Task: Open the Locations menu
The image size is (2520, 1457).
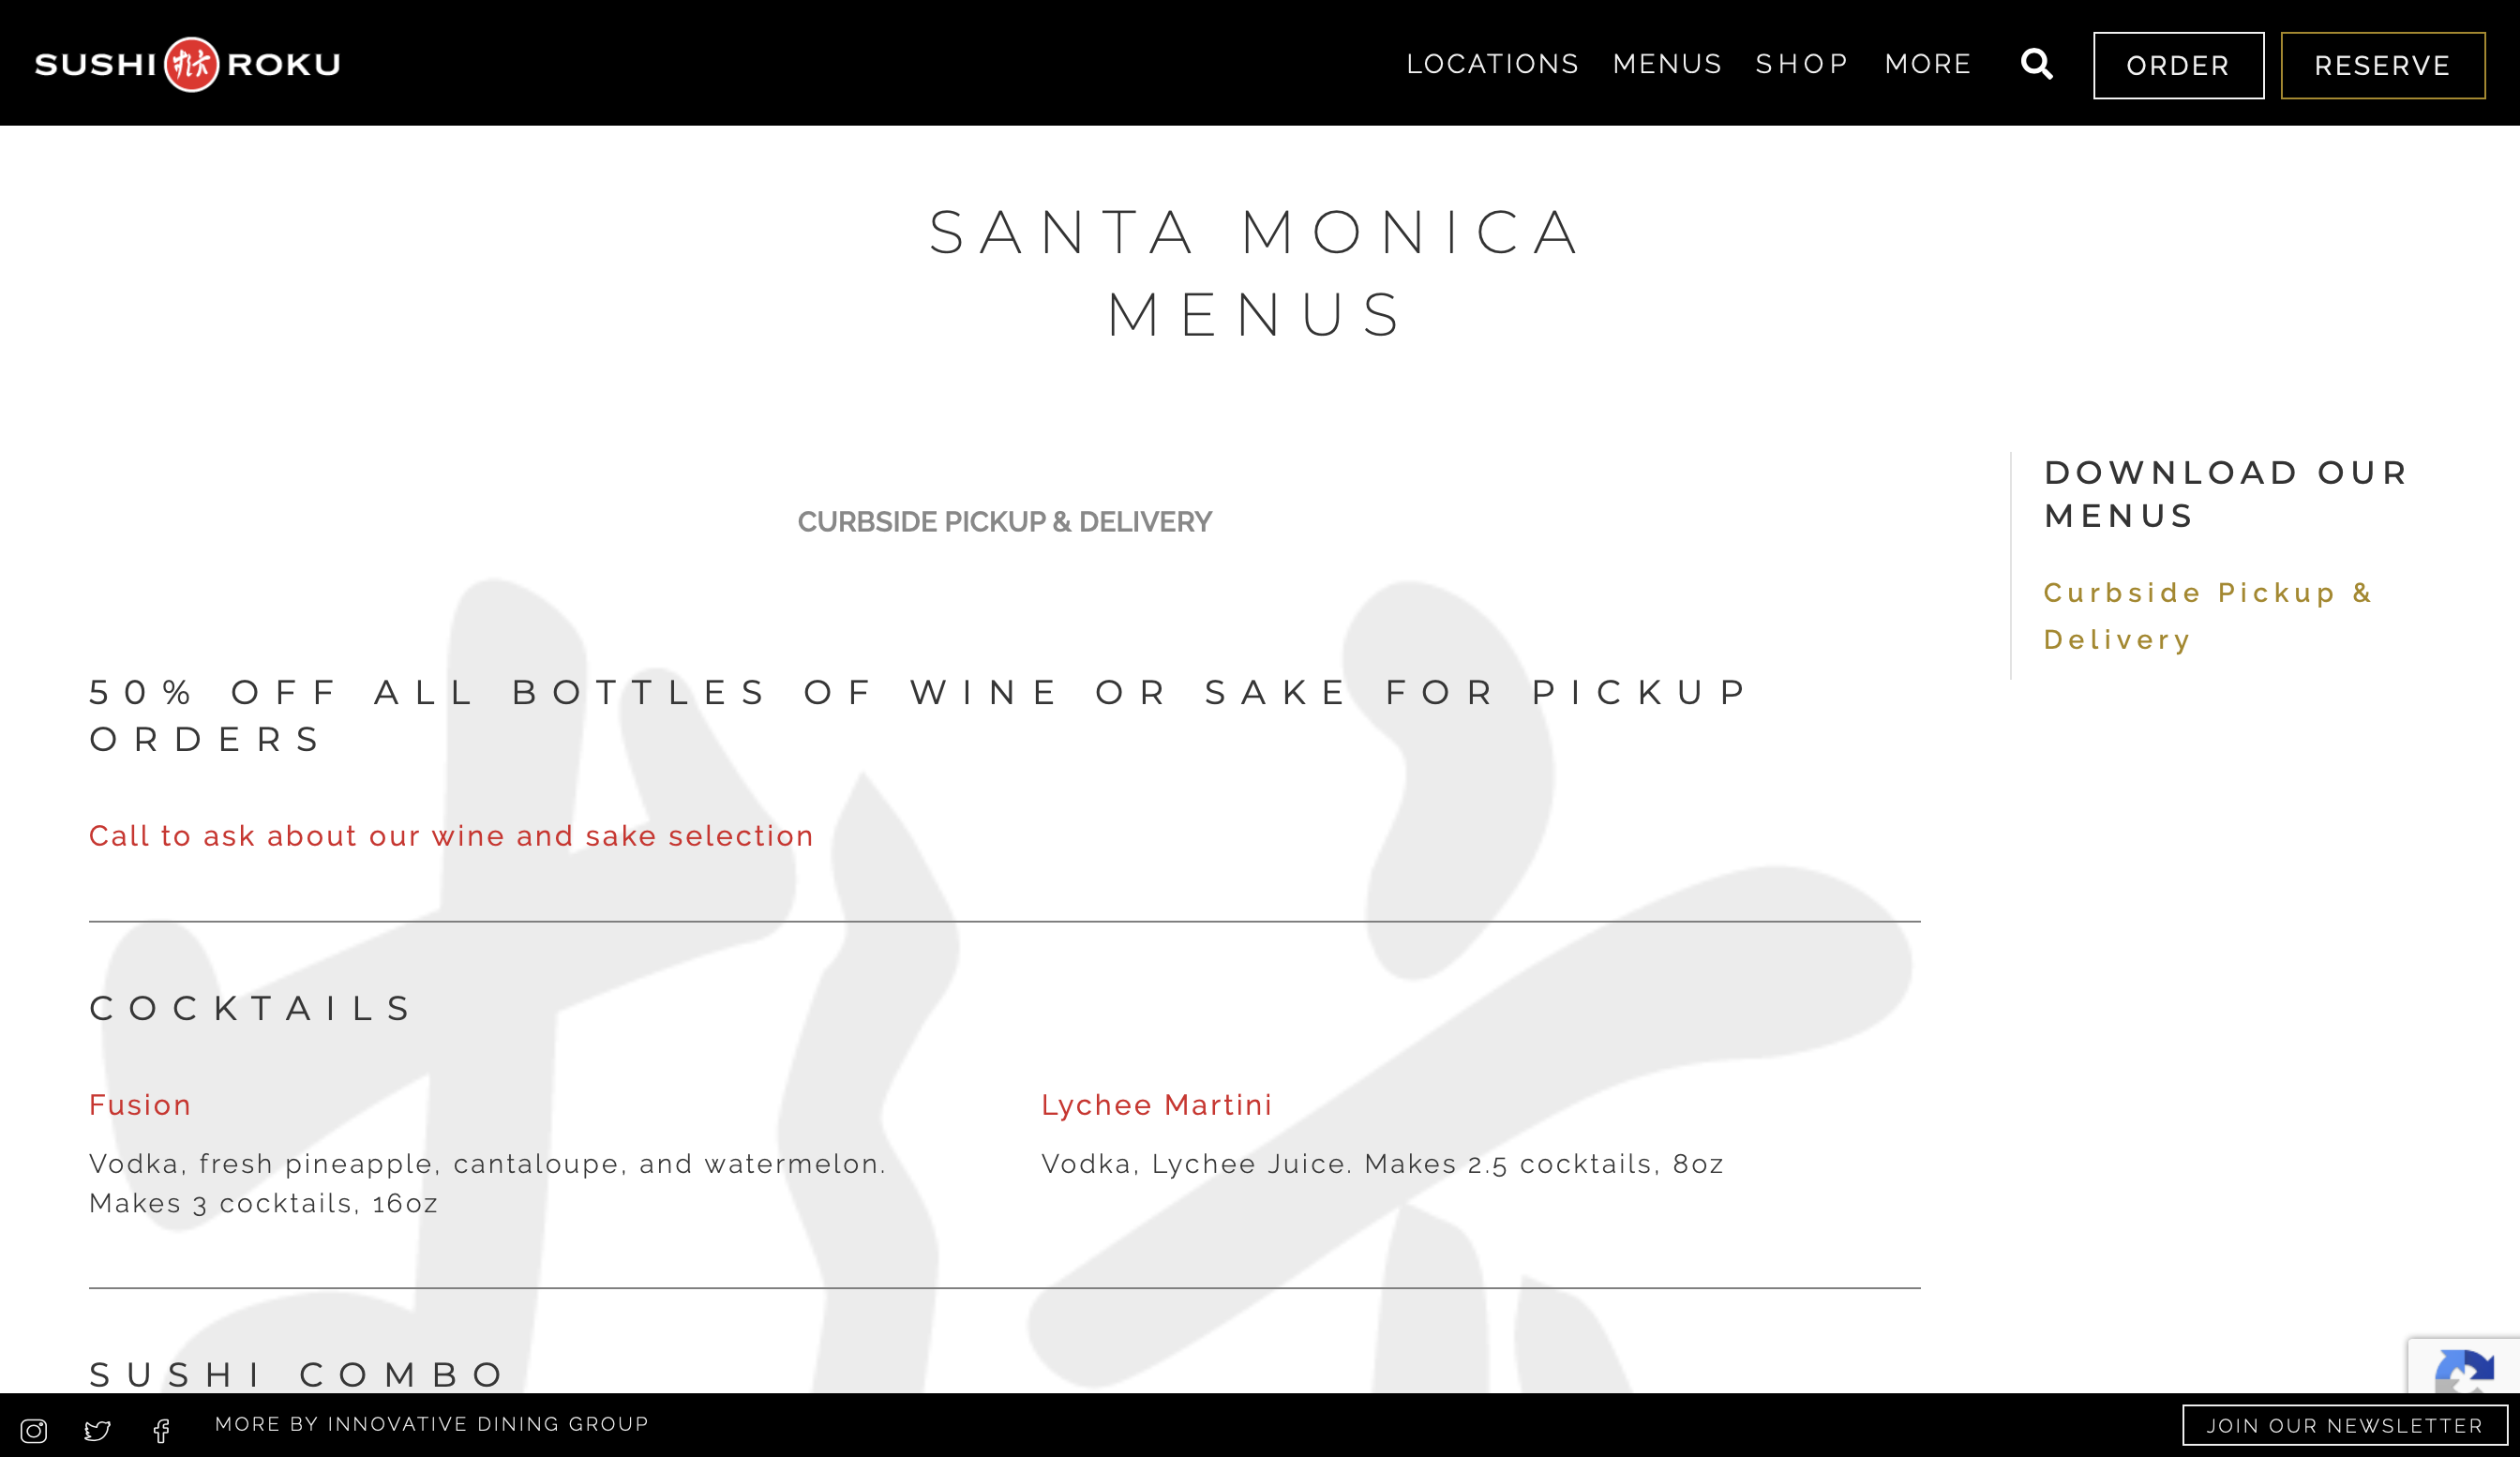Action: pyautogui.click(x=1492, y=64)
